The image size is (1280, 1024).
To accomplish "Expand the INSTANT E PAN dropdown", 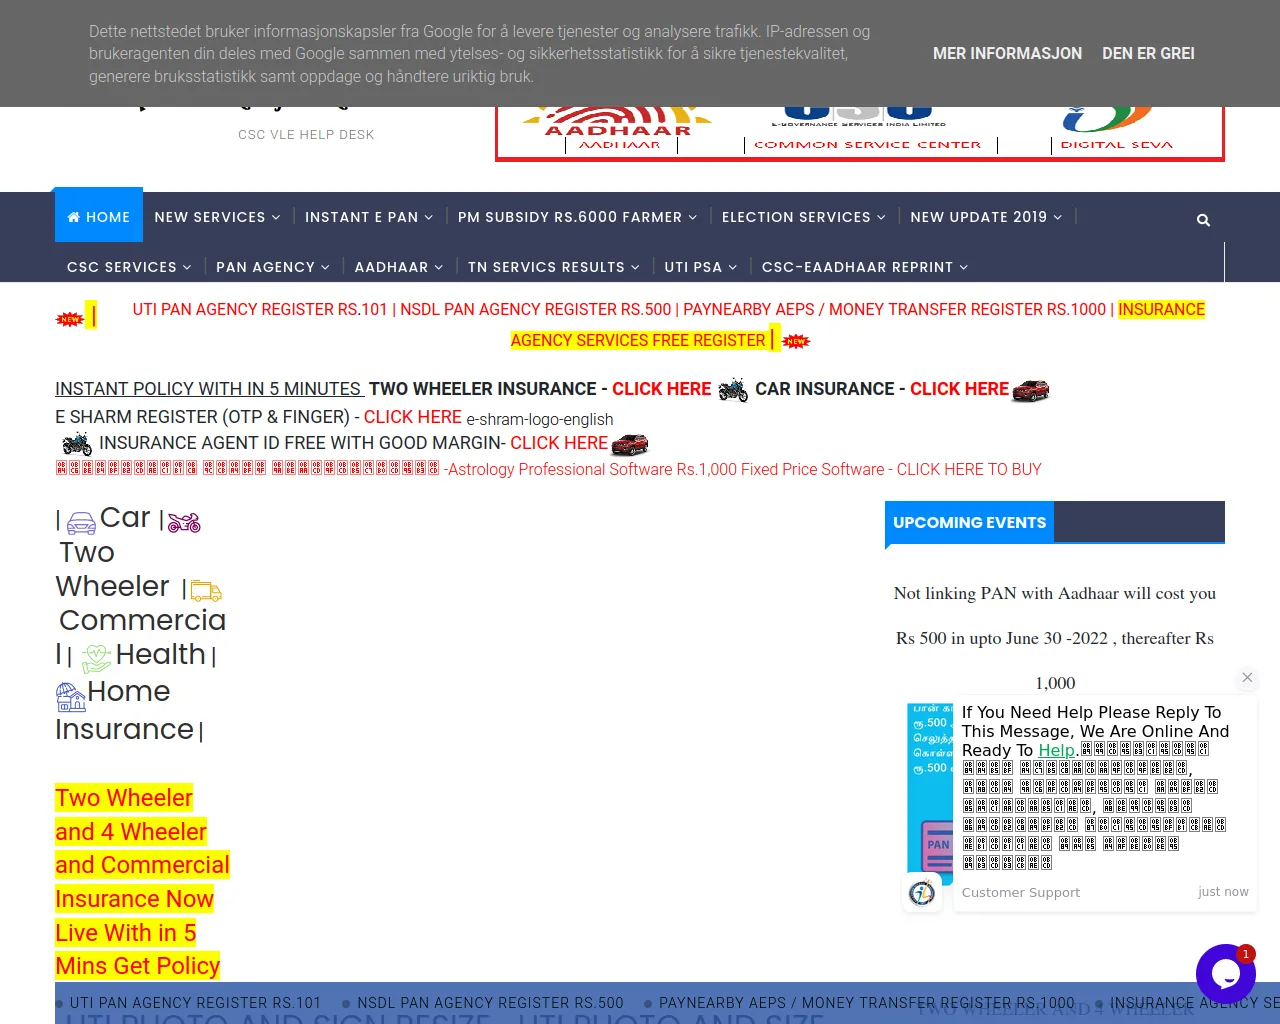I will click(369, 217).
